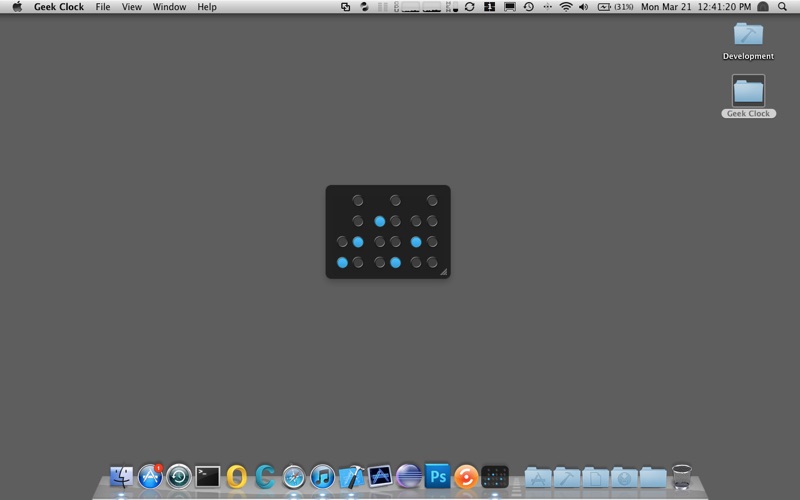Select the Development folder on desktop
The image size is (800, 500).
point(748,41)
